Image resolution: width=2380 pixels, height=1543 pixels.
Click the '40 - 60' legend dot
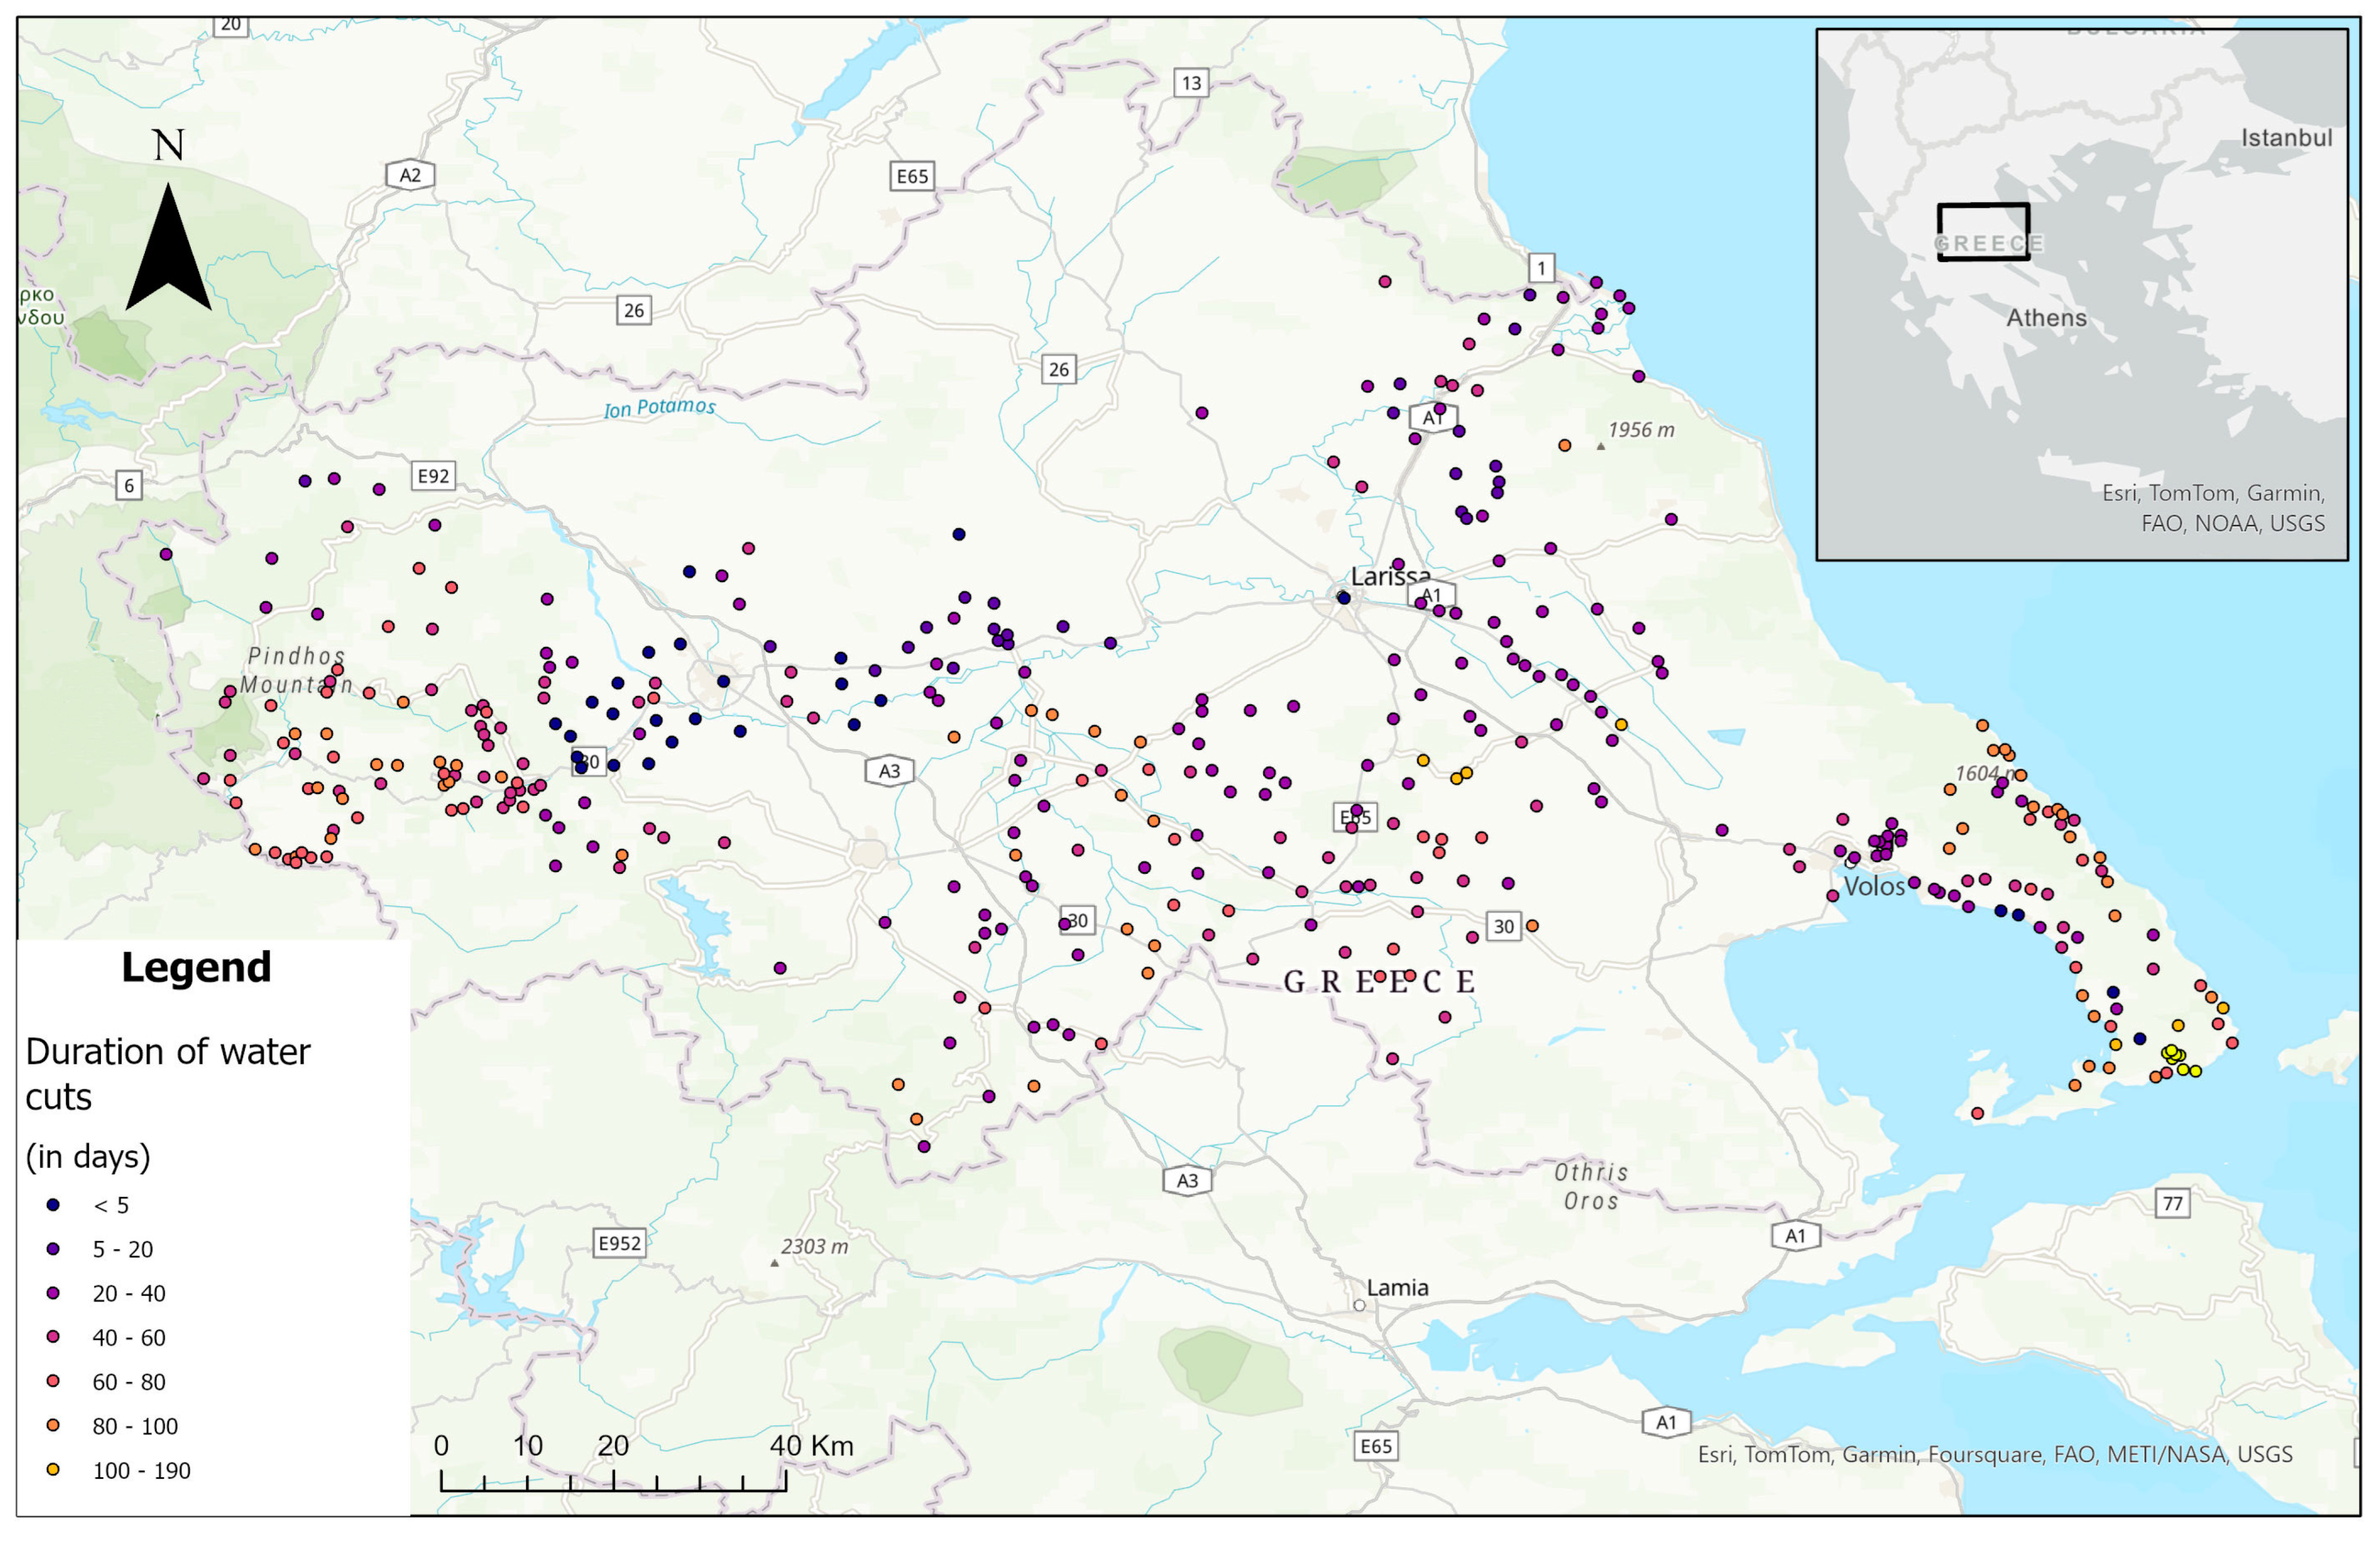pyautogui.click(x=53, y=1337)
